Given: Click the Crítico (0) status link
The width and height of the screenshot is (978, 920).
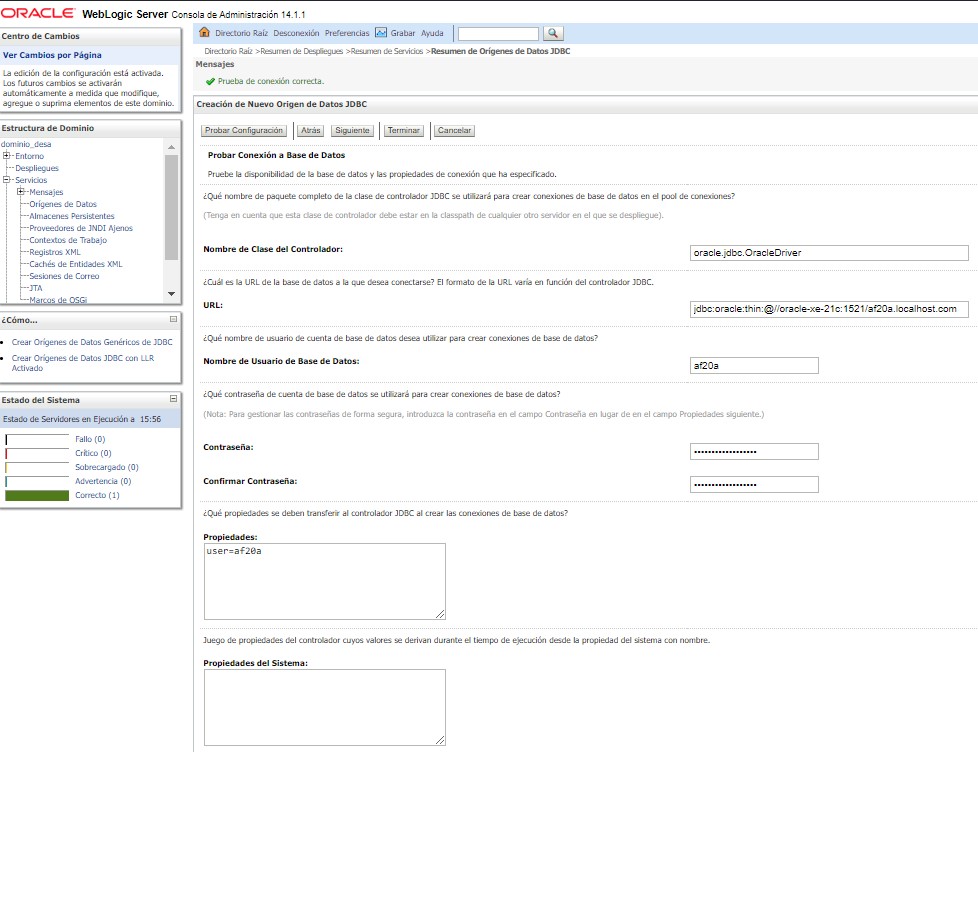Looking at the screenshot, I should [94, 453].
